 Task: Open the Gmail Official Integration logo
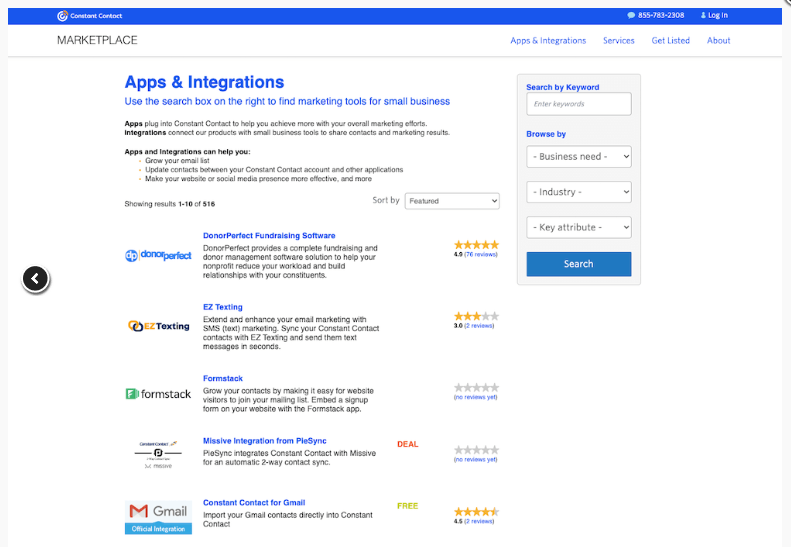158,518
